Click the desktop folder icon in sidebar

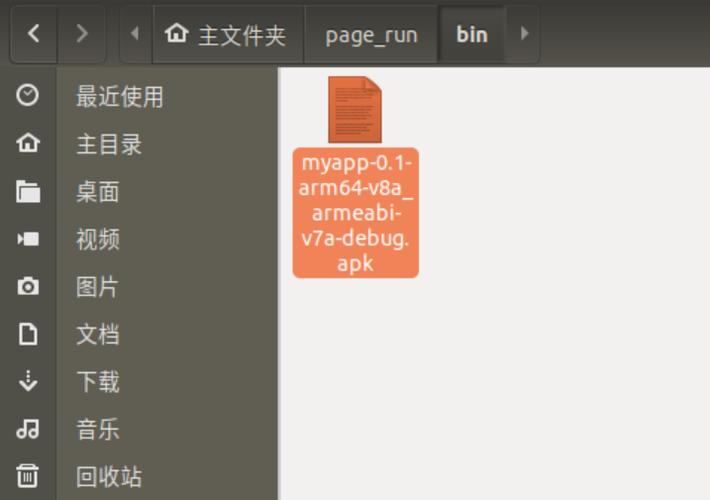point(28,191)
